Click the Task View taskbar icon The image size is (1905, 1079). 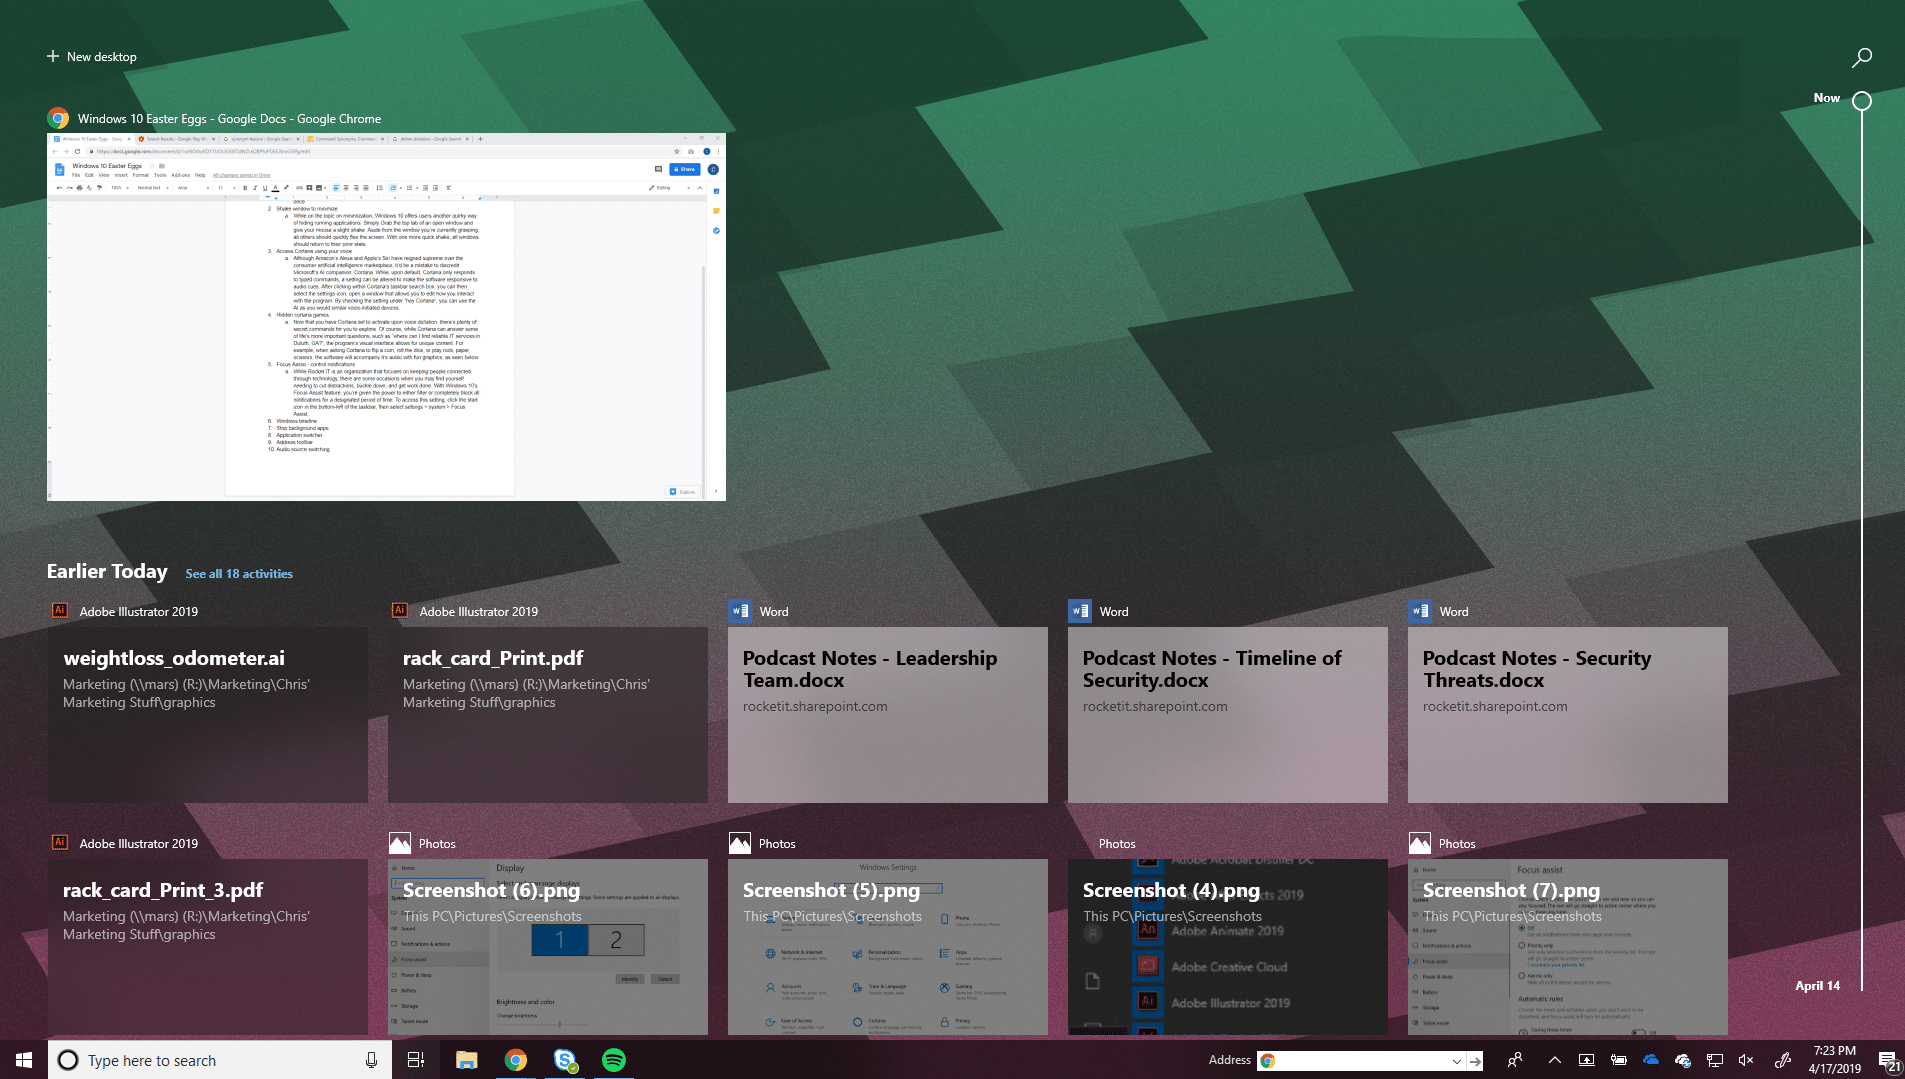(x=416, y=1060)
